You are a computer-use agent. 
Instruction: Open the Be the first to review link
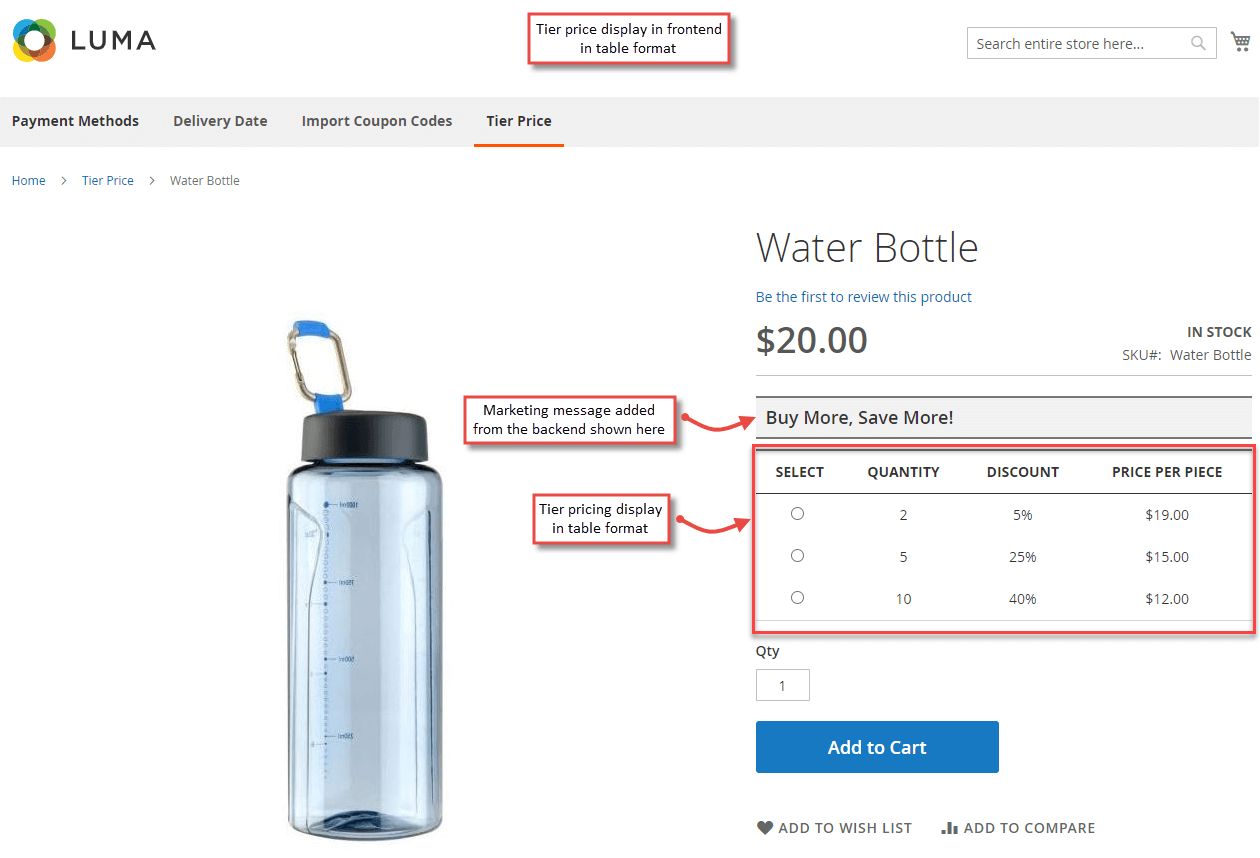863,296
